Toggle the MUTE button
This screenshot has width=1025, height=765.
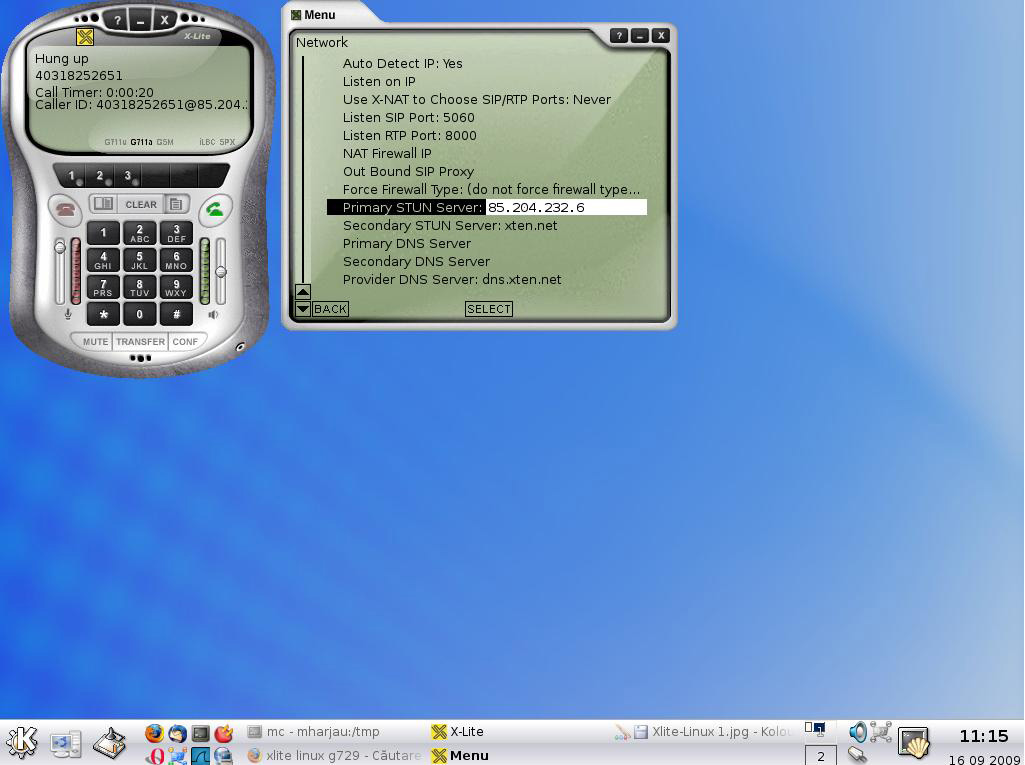[95, 342]
